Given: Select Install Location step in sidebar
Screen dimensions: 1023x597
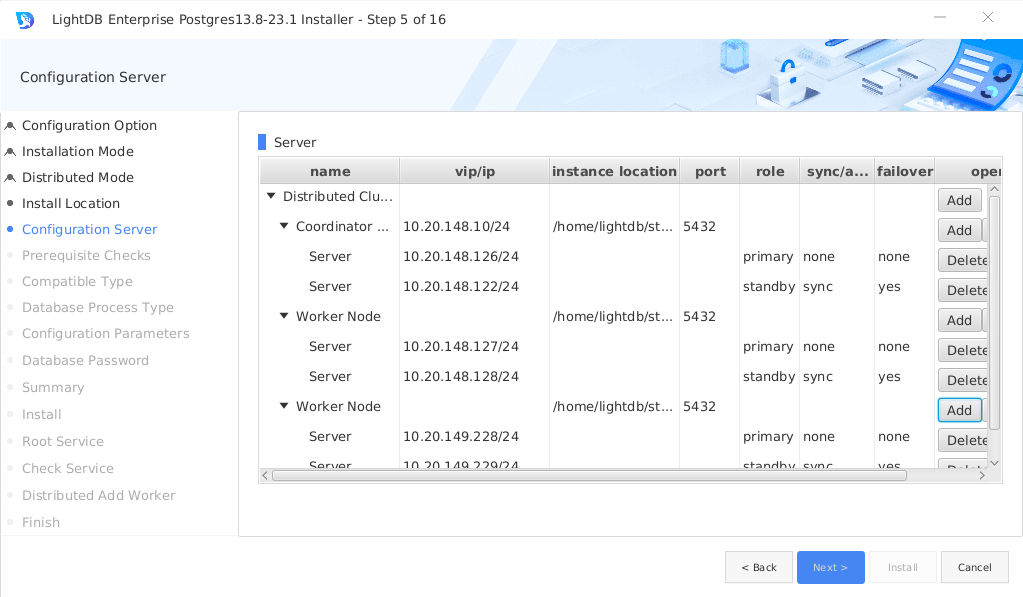Looking at the screenshot, I should pos(70,204).
